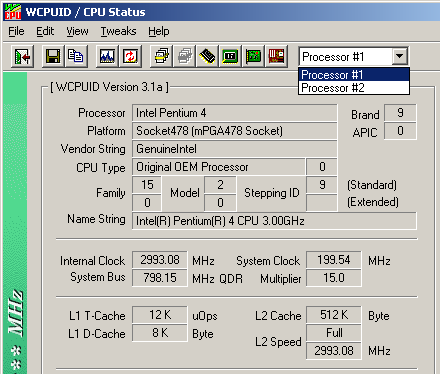Click the MHz QDR label
Image resolution: width=440 pixels, height=374 pixels.
coord(218,279)
